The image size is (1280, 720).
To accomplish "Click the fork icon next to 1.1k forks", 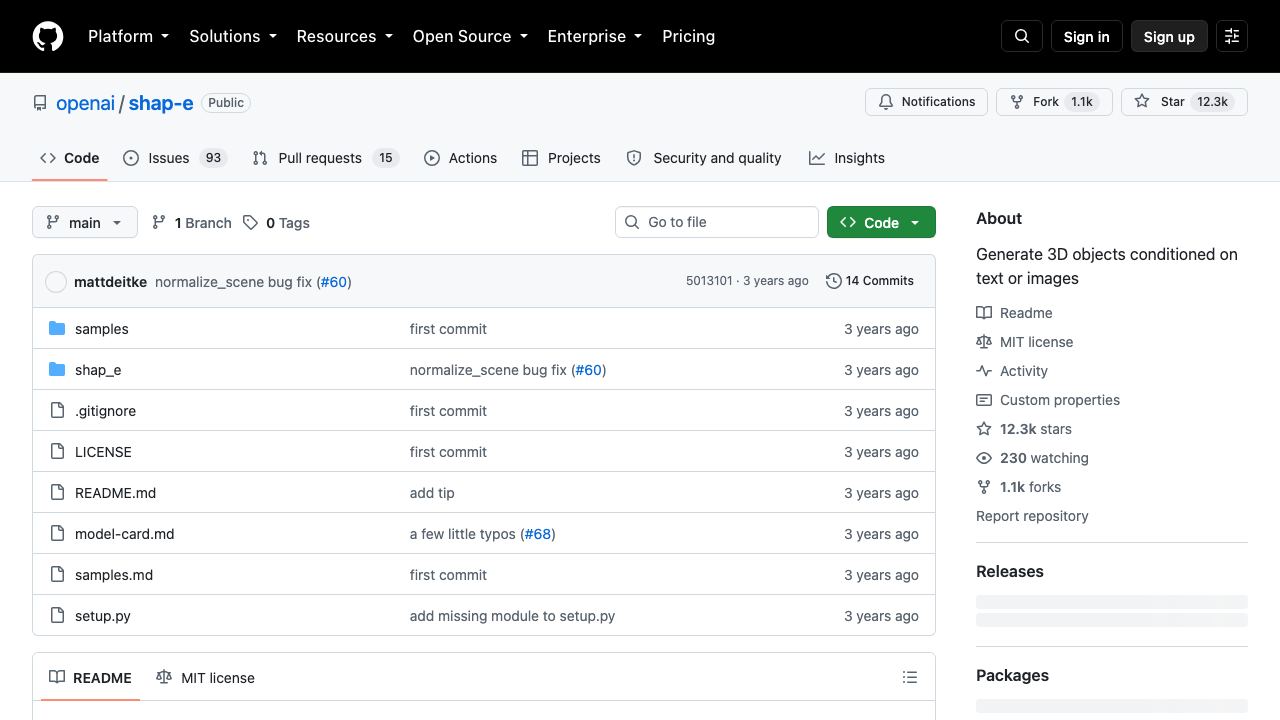I will (x=984, y=487).
